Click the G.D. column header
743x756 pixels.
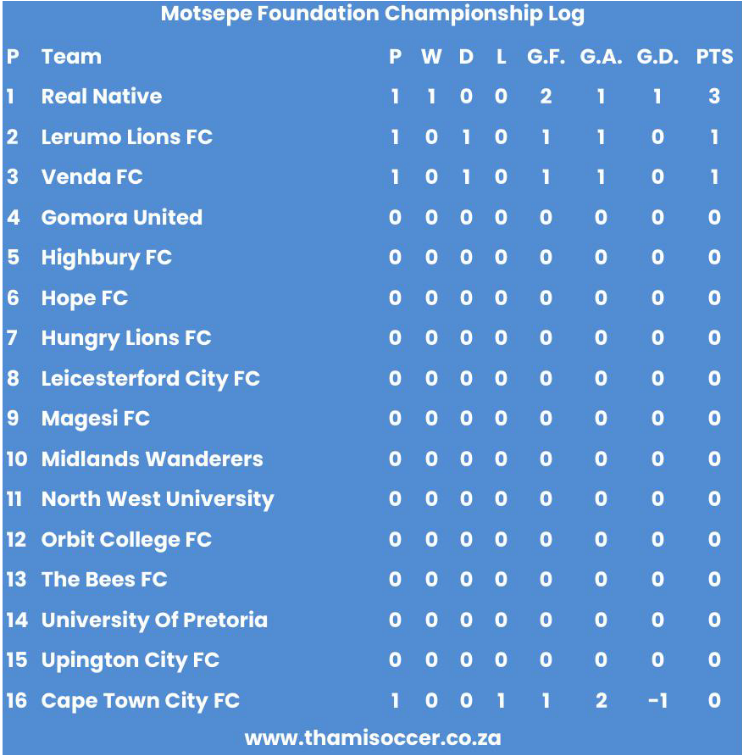click(658, 57)
